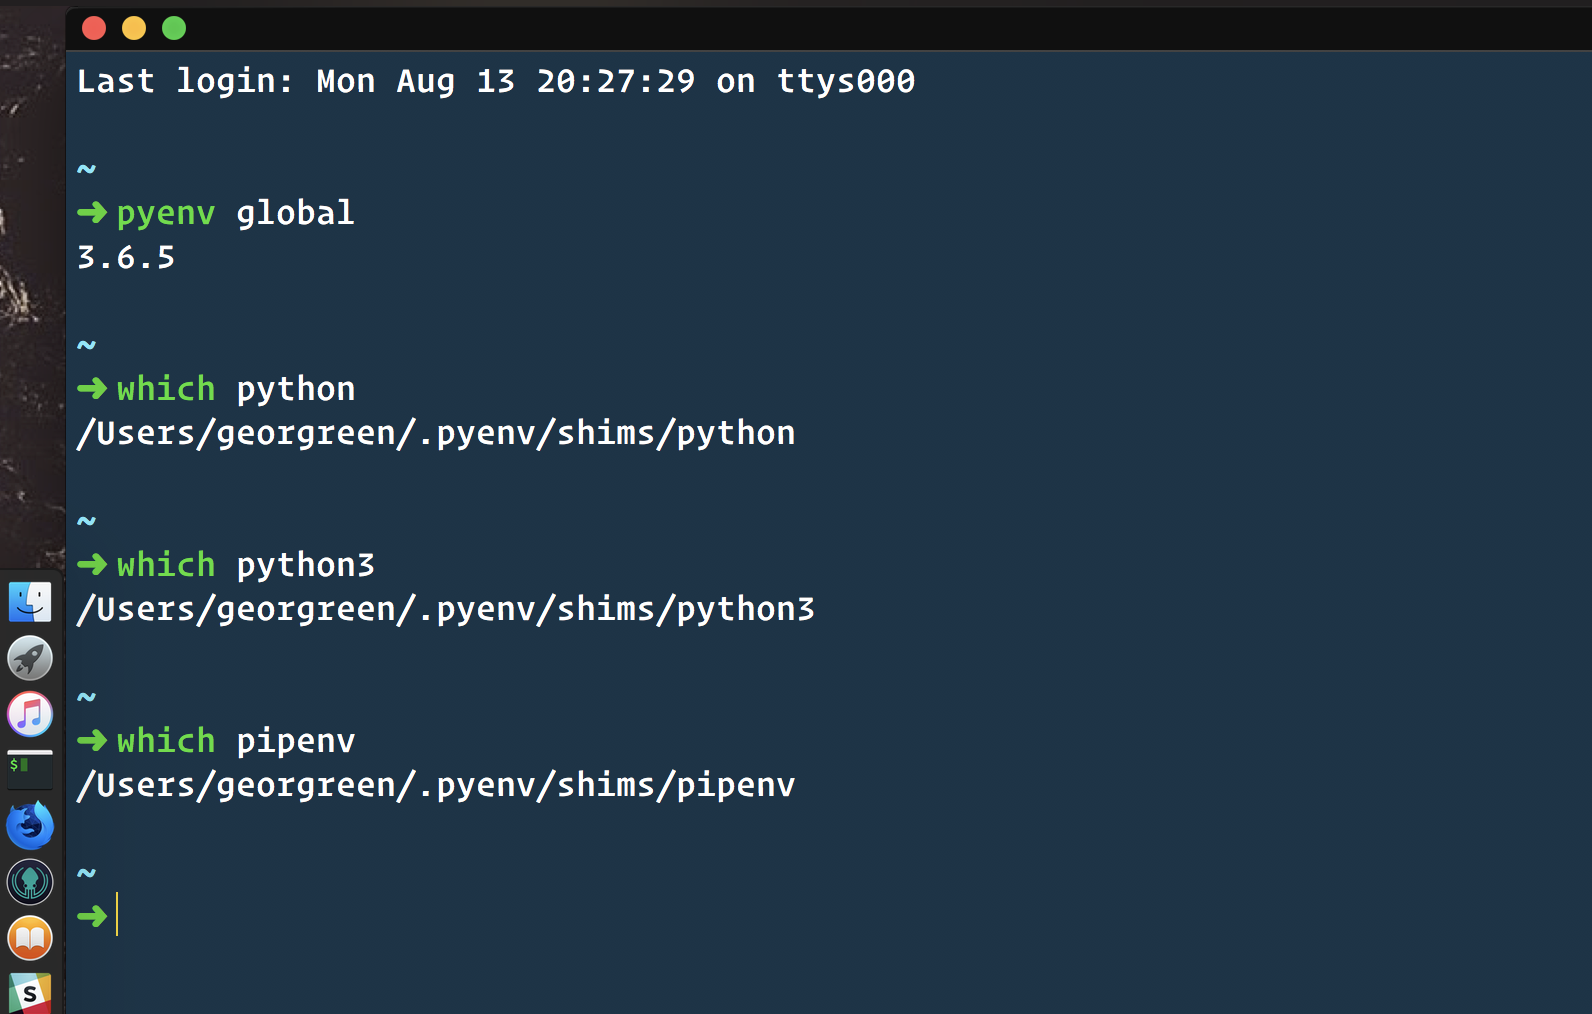Screen dimensions: 1592x1014
Task: Launch iTunes from the dock
Action: 30,714
